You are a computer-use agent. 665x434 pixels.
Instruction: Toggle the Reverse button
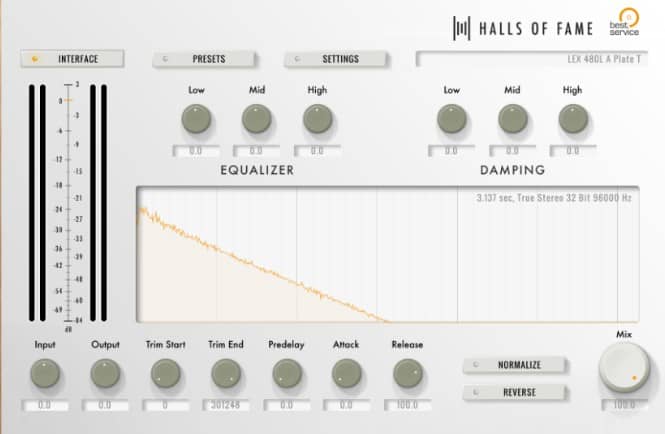point(514,392)
